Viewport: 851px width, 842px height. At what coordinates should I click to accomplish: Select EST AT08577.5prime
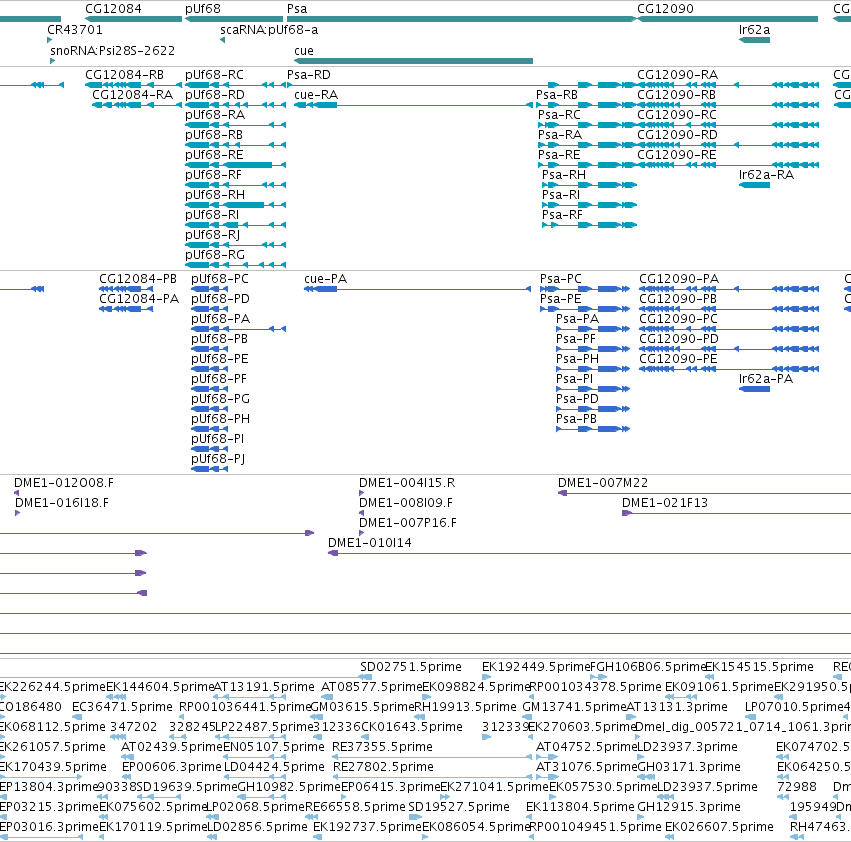coord(371,687)
